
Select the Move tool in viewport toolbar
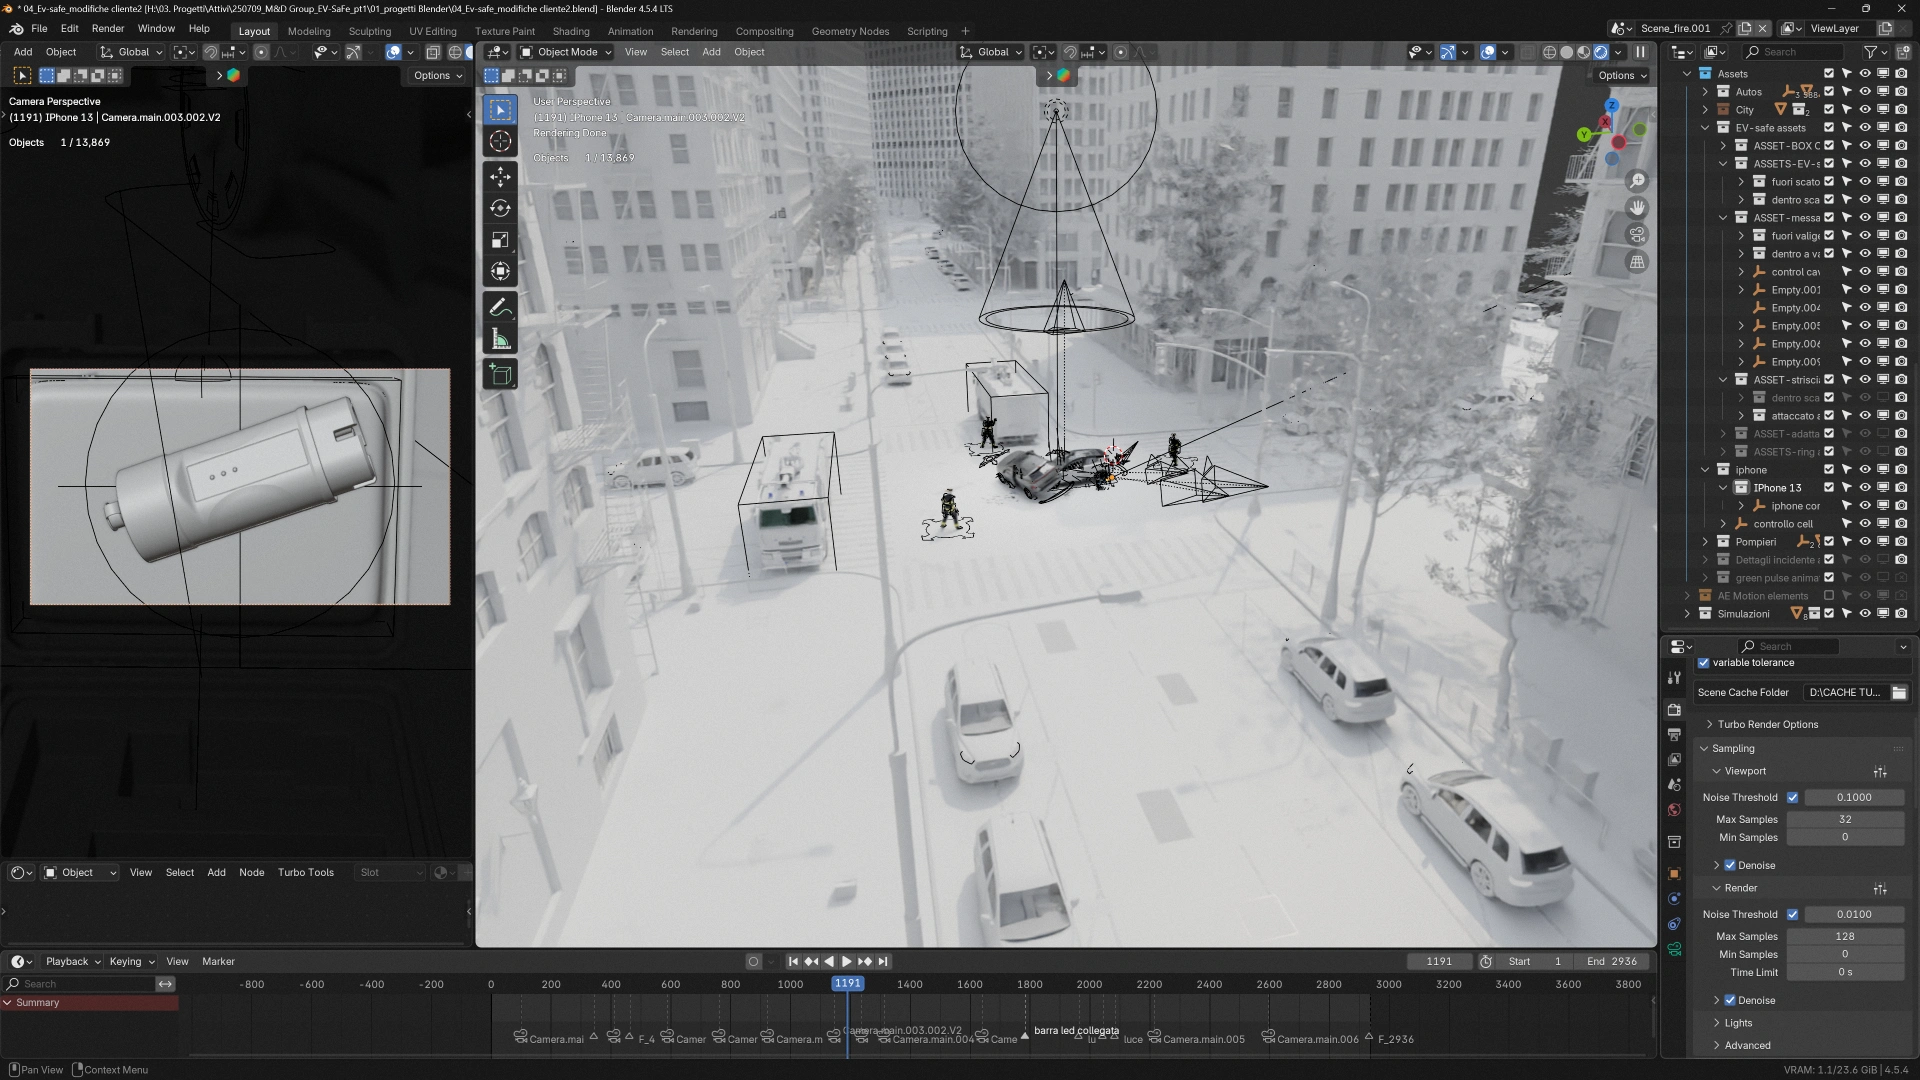tap(500, 177)
